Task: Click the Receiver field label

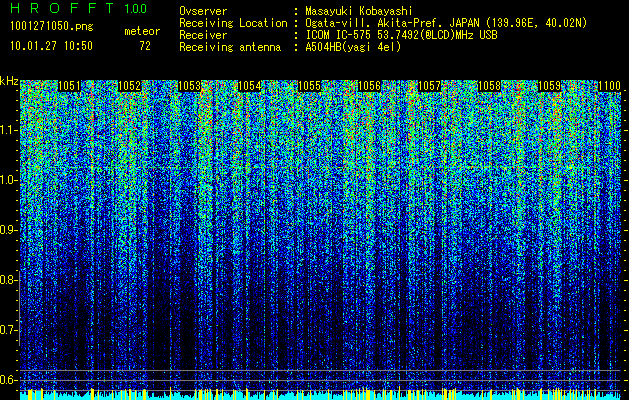Action: point(203,35)
